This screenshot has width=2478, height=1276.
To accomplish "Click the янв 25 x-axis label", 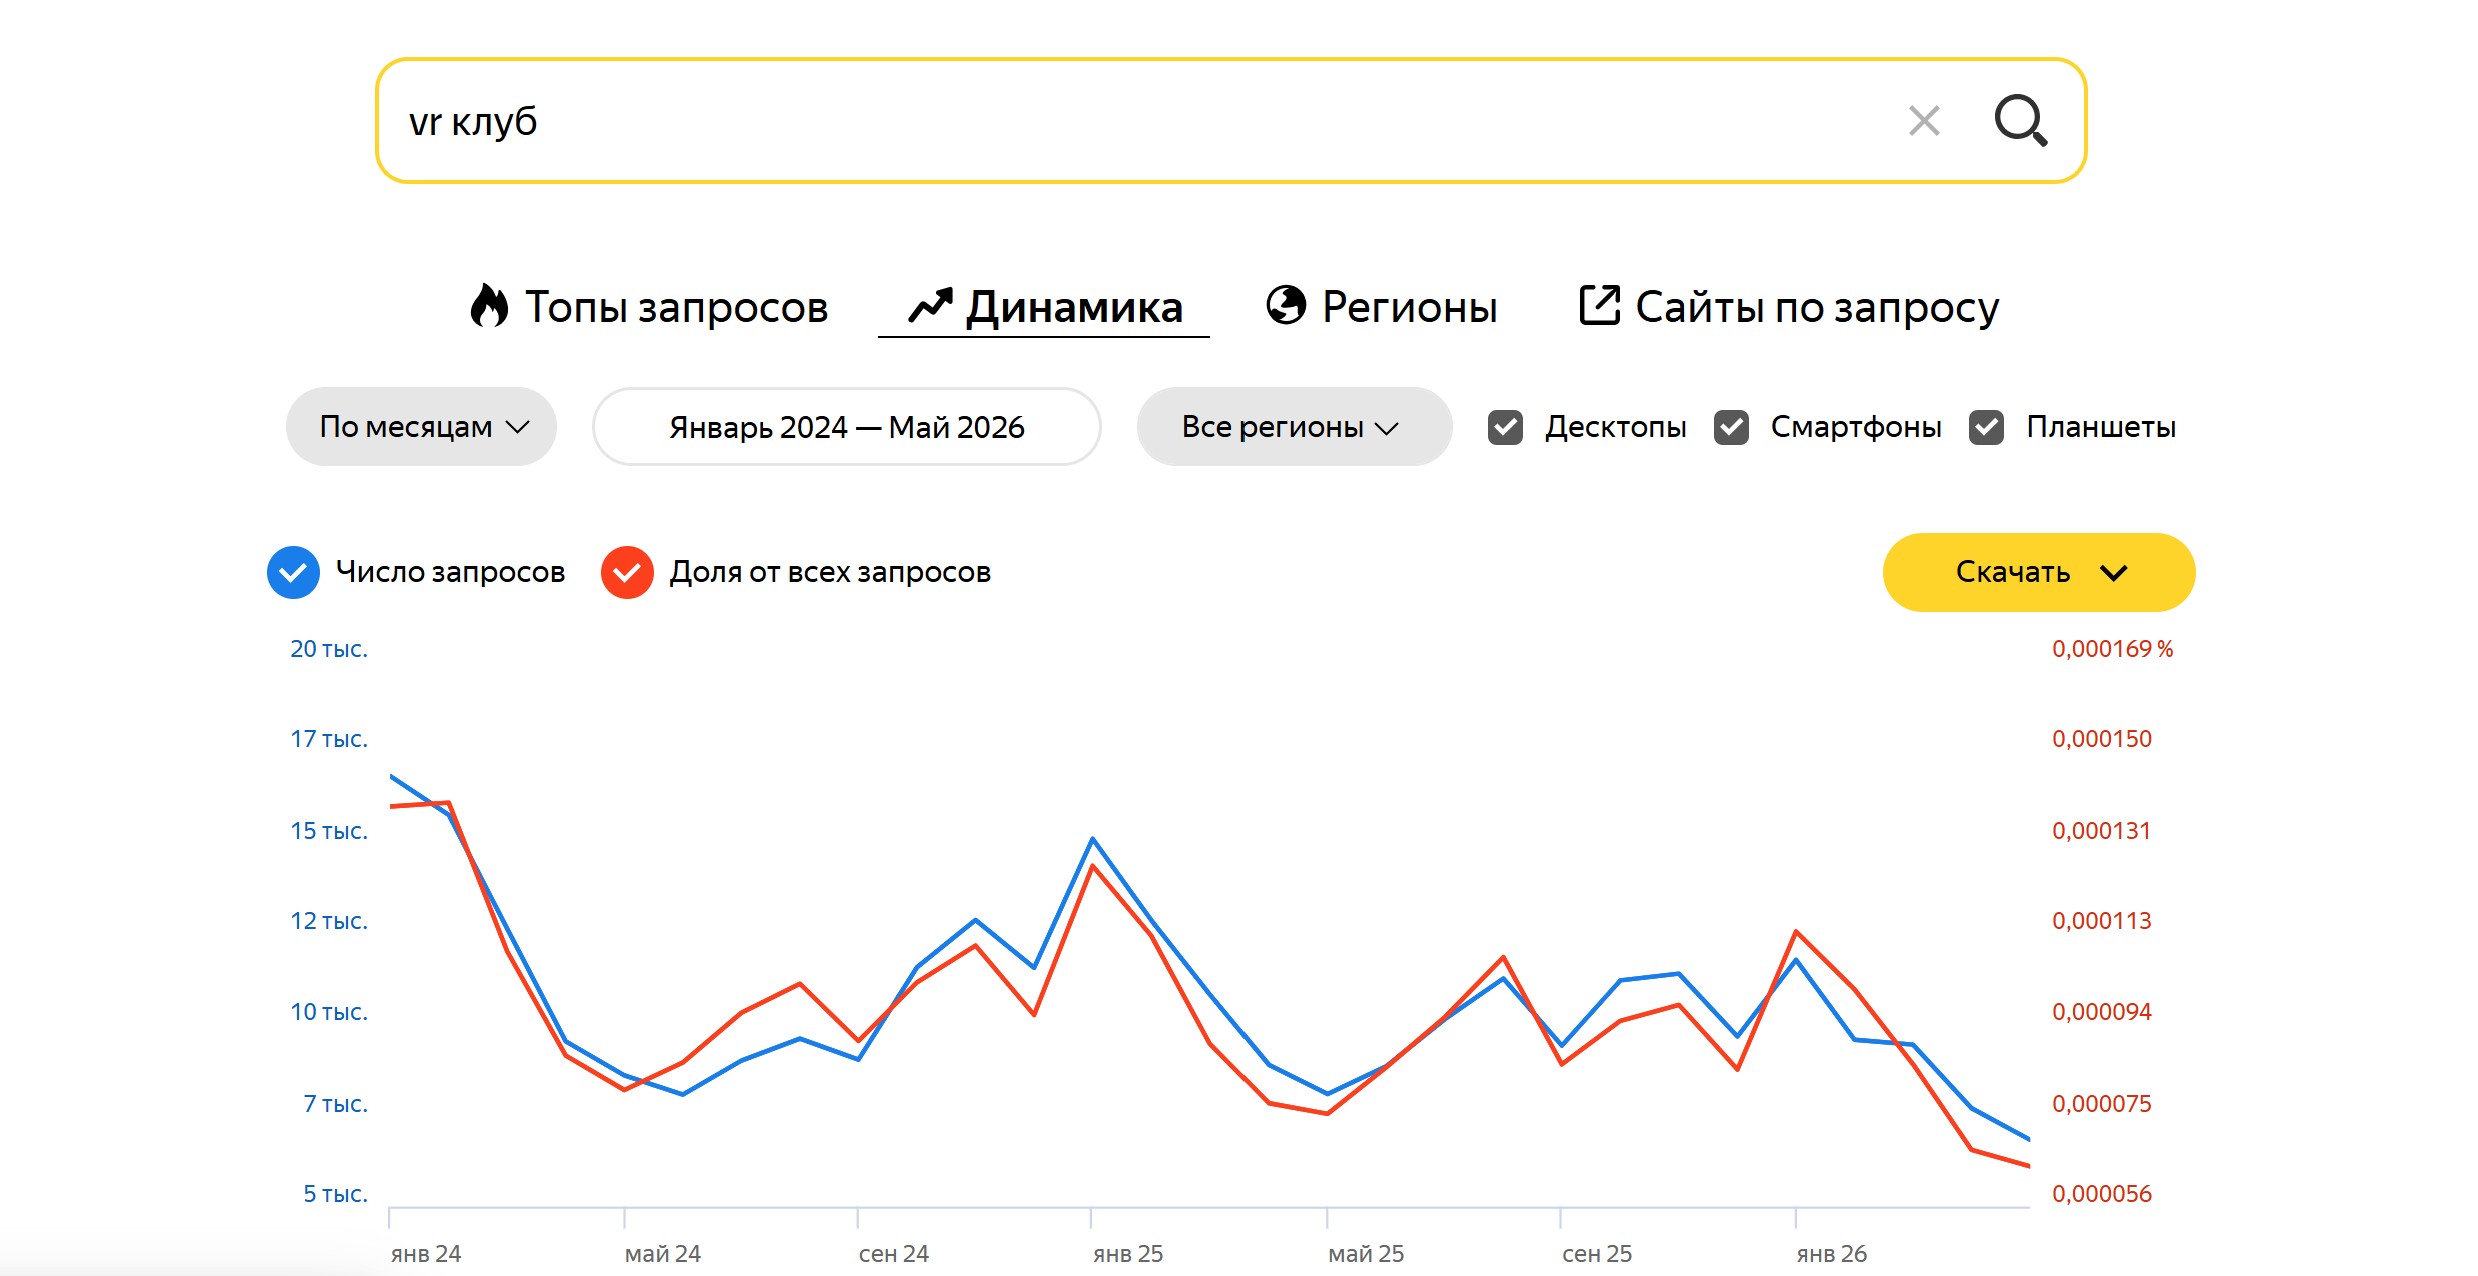I will (1128, 1253).
